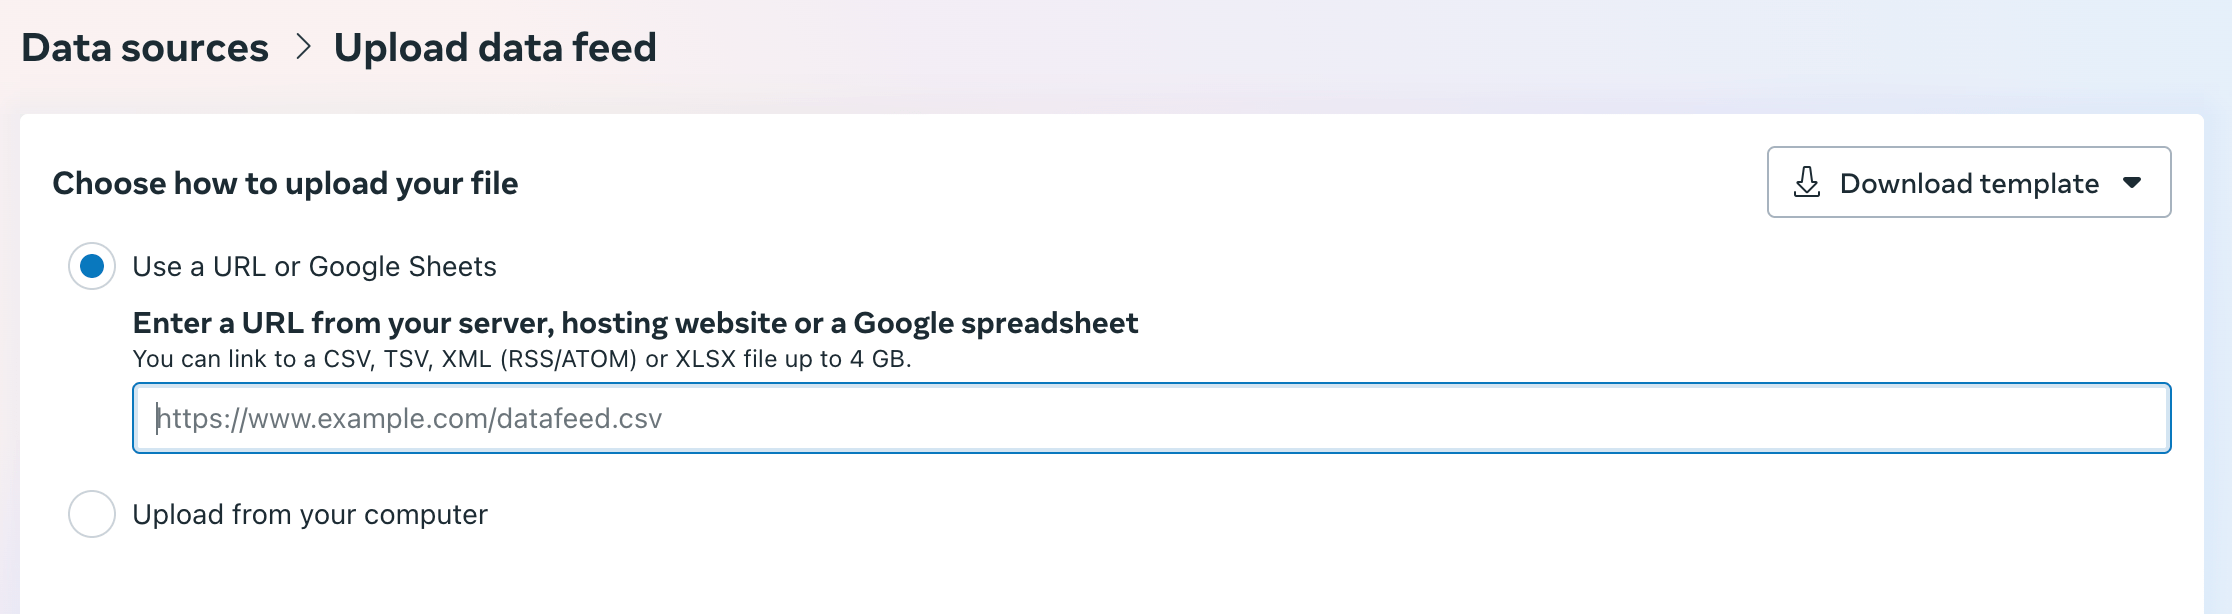
Task: Click the 'Use a URL or Google Sheets' label
Action: [x=314, y=267]
